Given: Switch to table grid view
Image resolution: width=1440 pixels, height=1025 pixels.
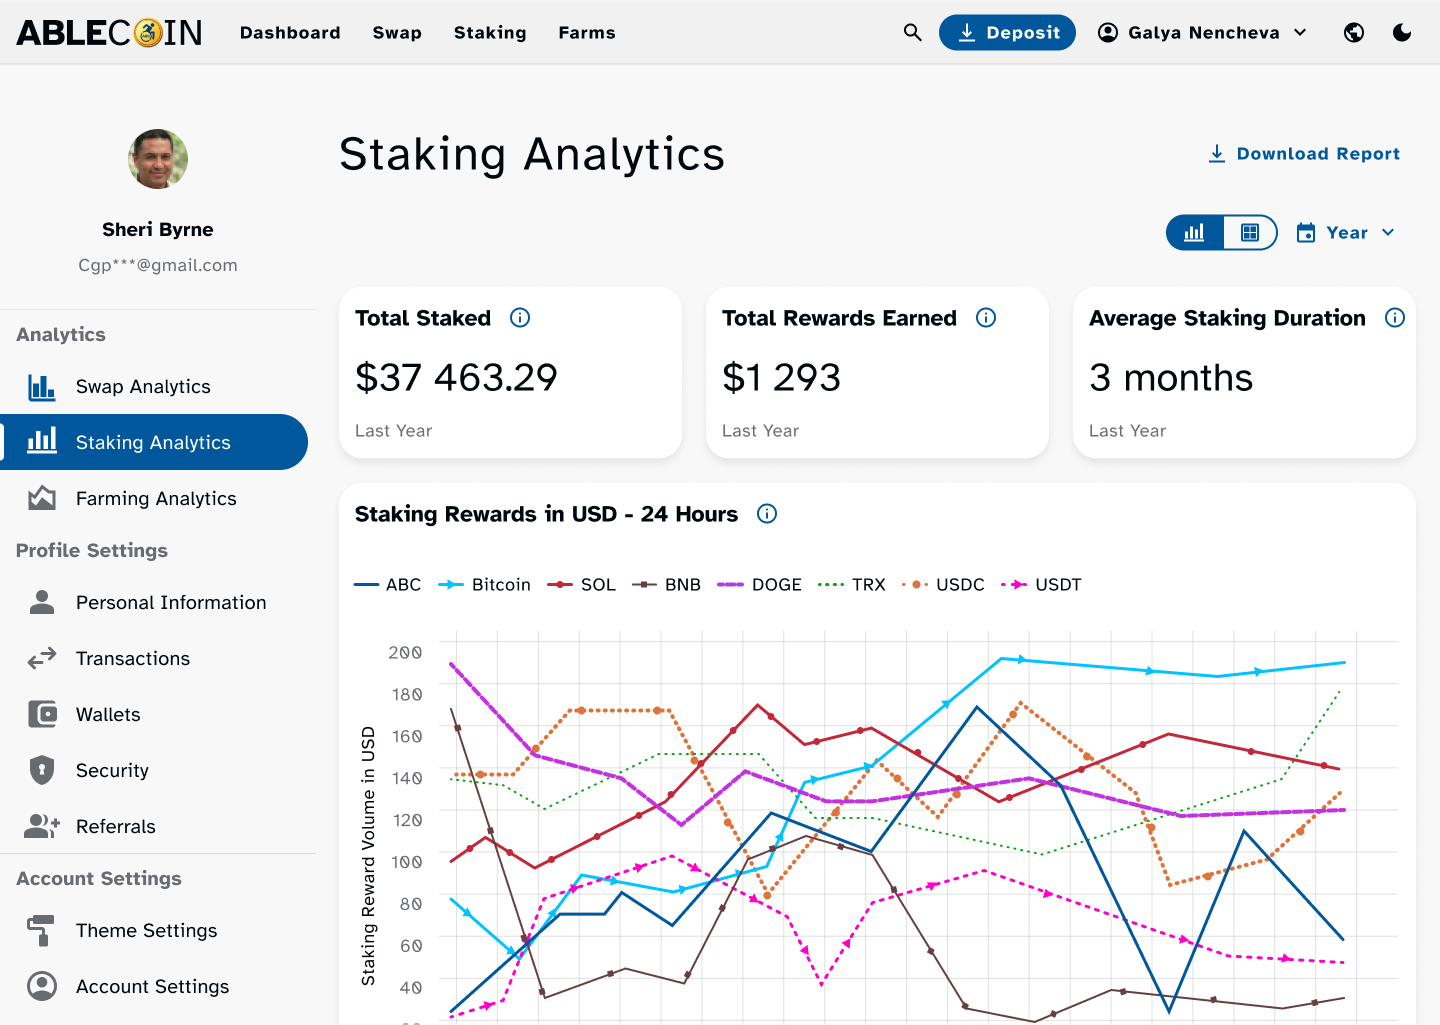Looking at the screenshot, I should pos(1249,232).
